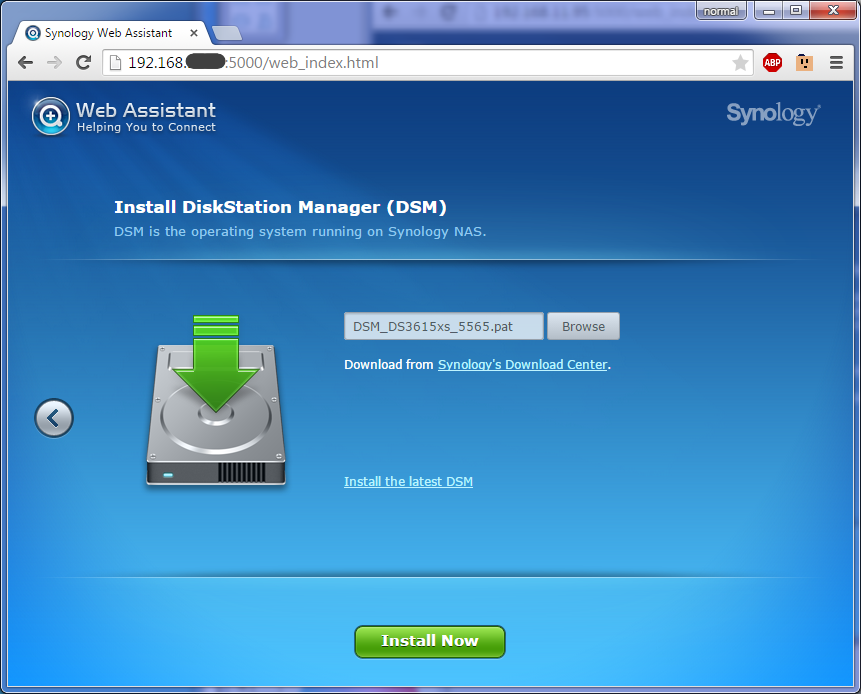Click the browser back arrow button

tap(26, 63)
